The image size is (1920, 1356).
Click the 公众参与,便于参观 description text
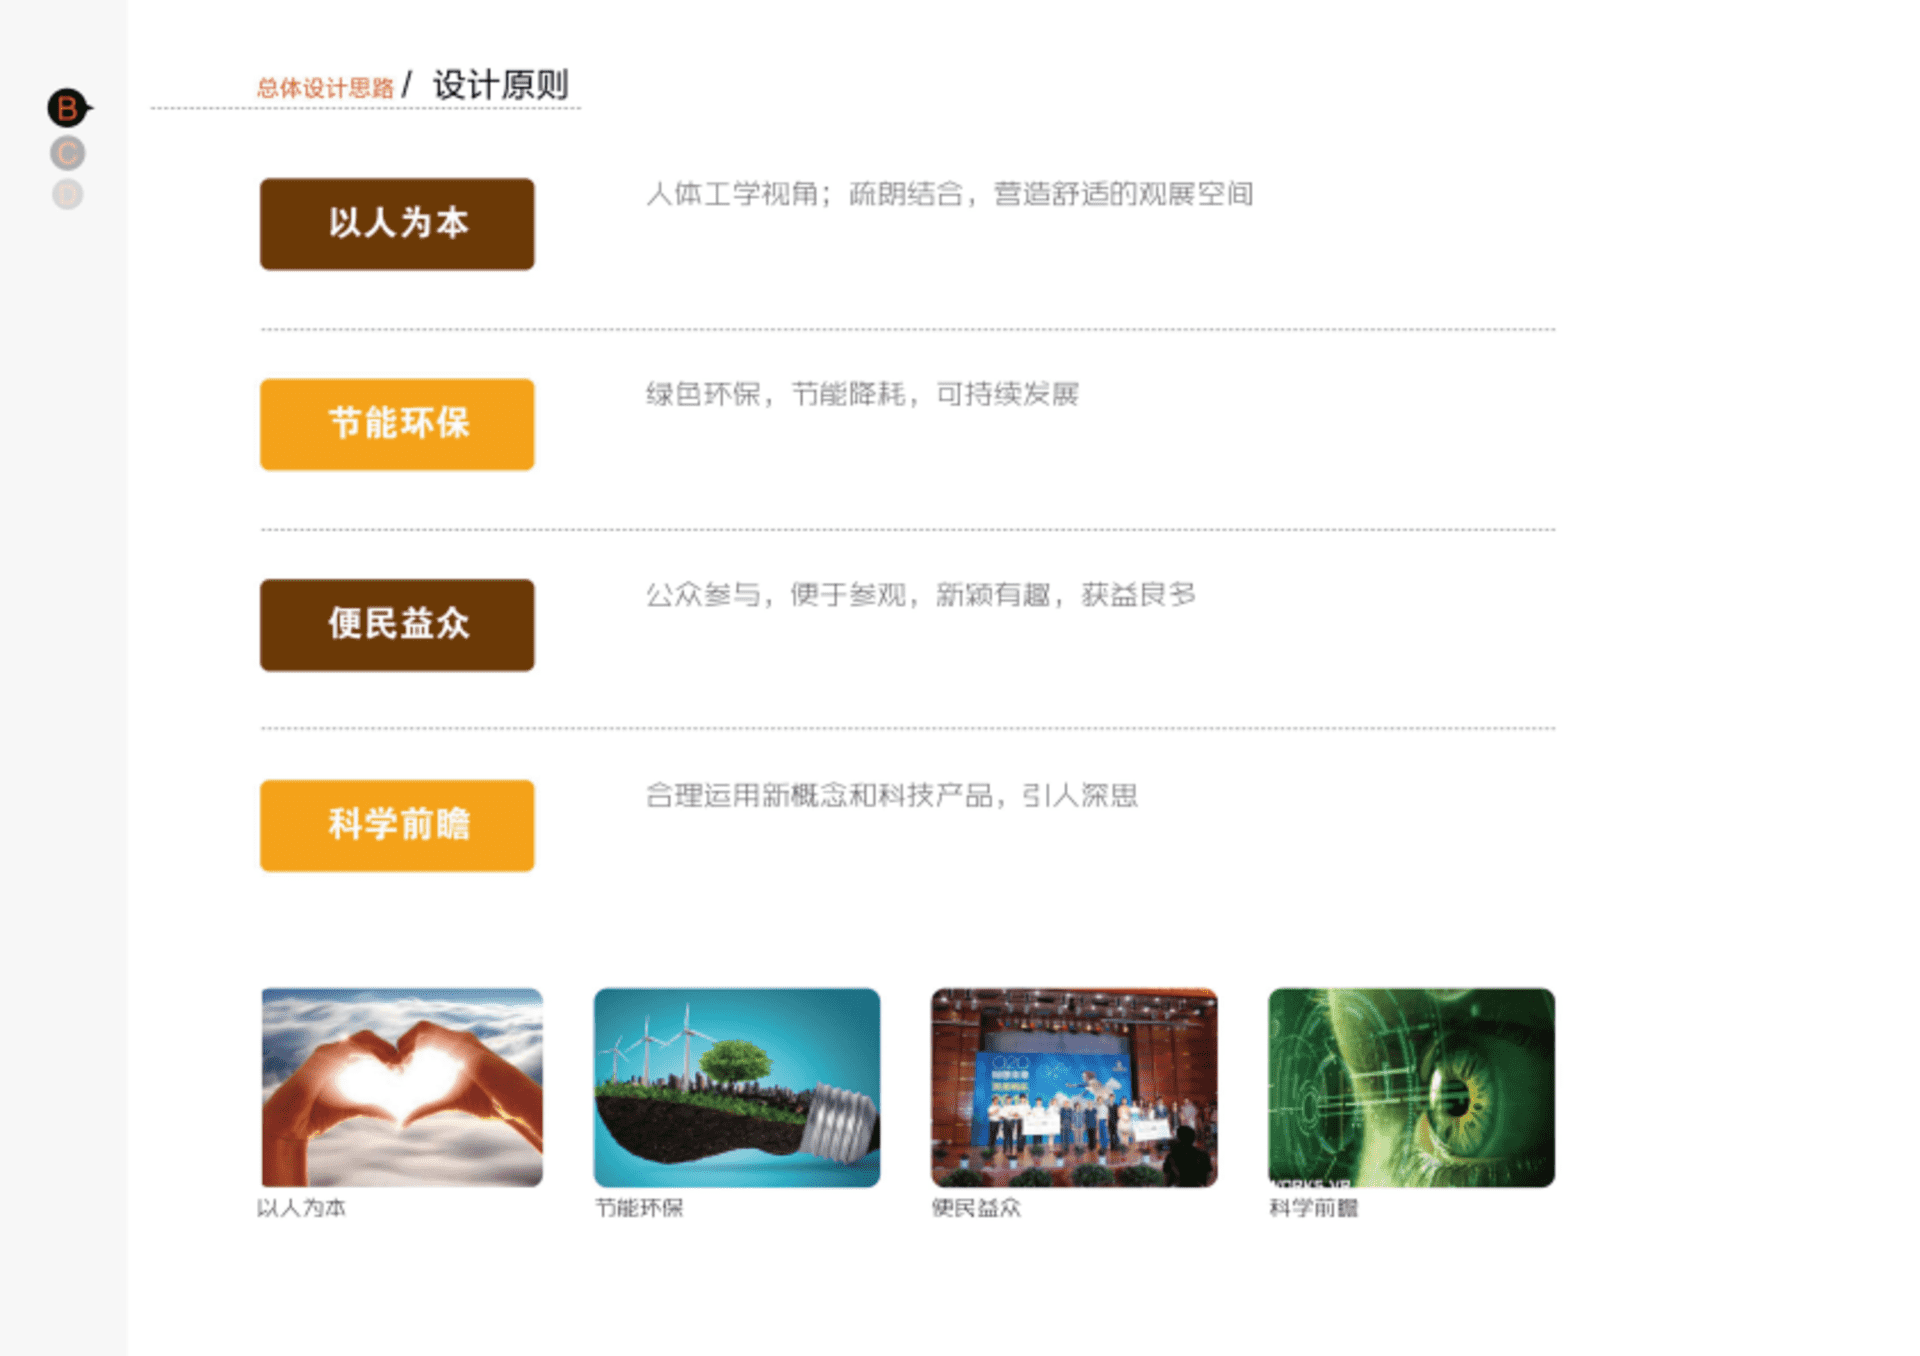(x=920, y=595)
